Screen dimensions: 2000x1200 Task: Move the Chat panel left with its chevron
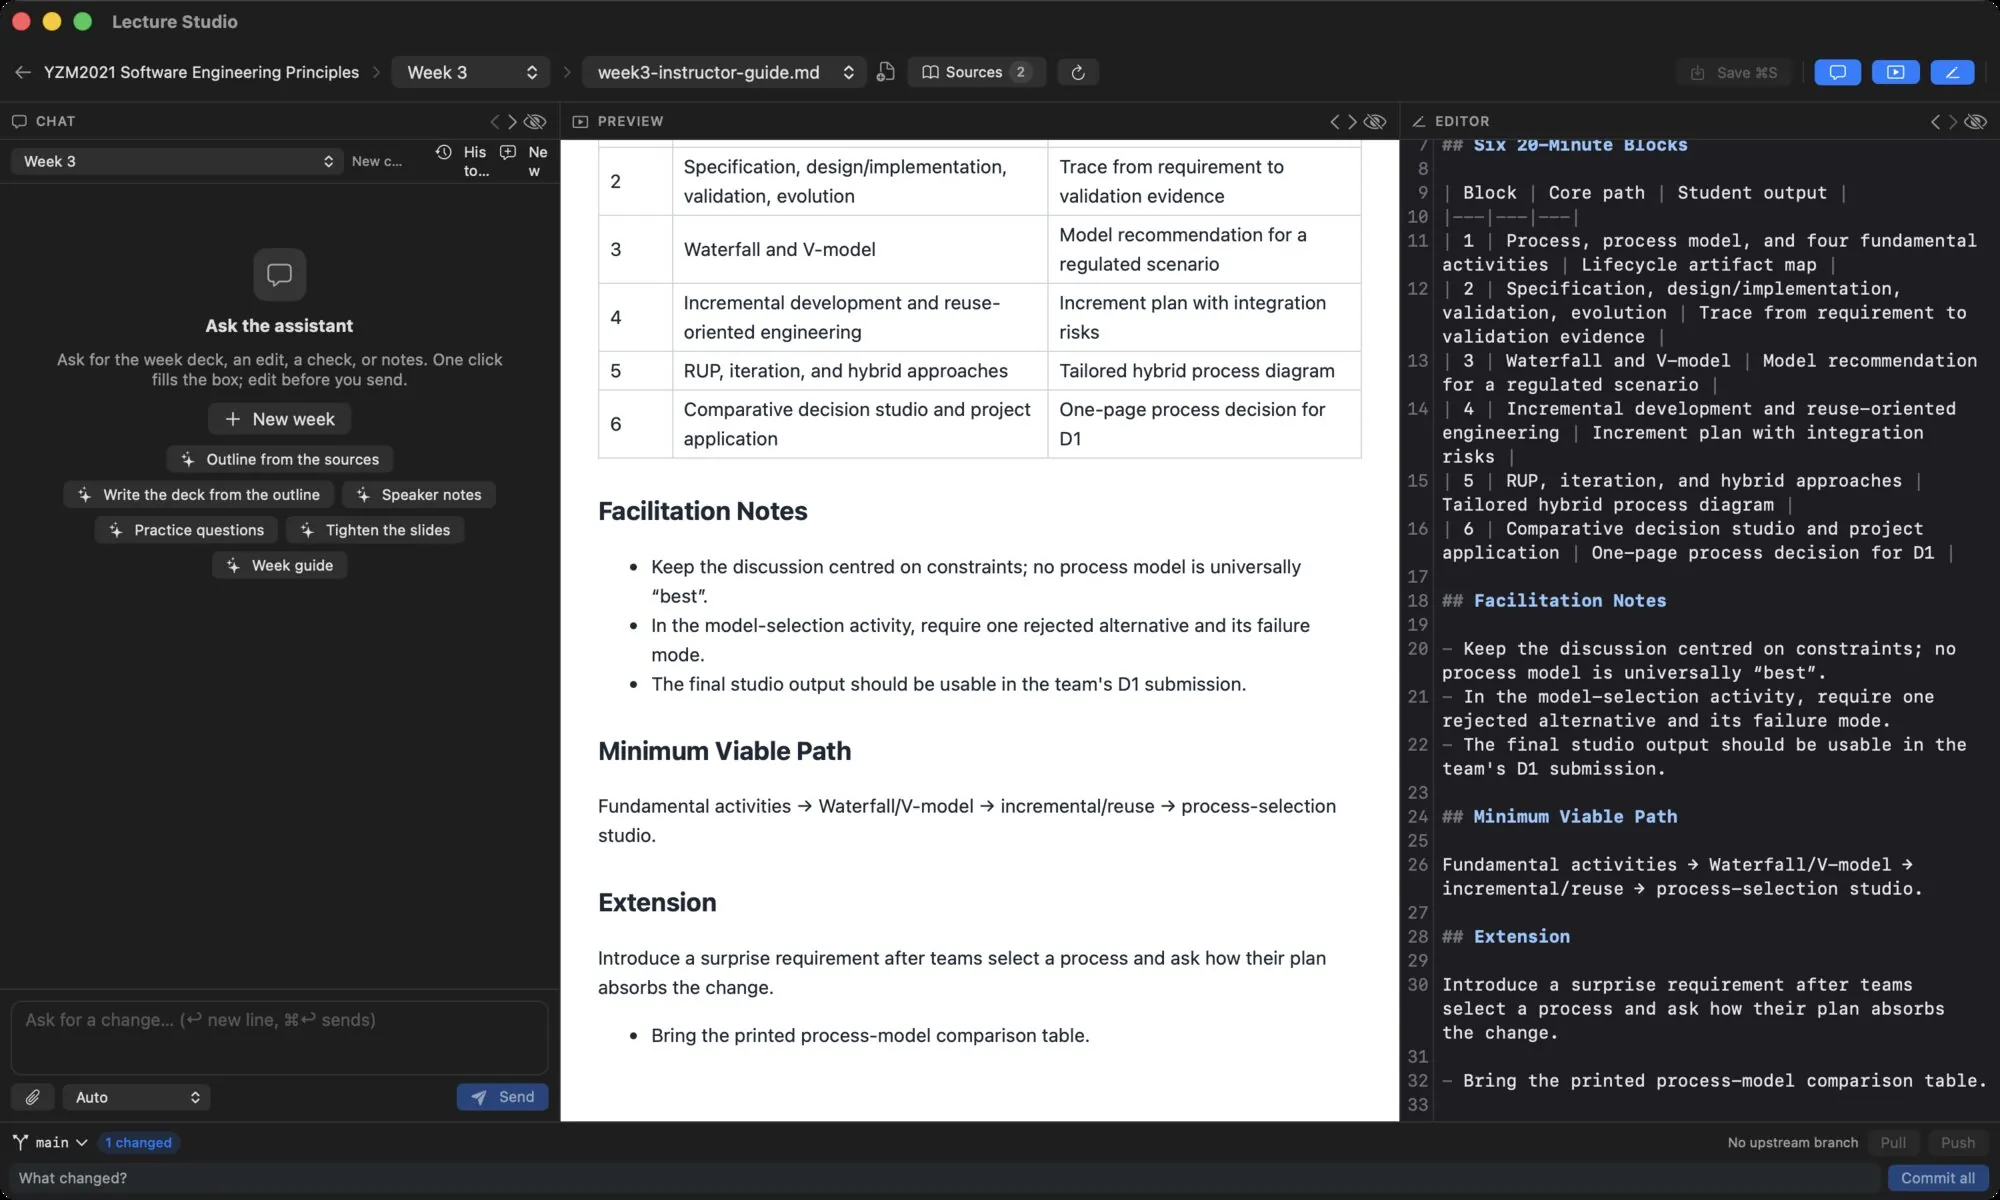click(494, 121)
